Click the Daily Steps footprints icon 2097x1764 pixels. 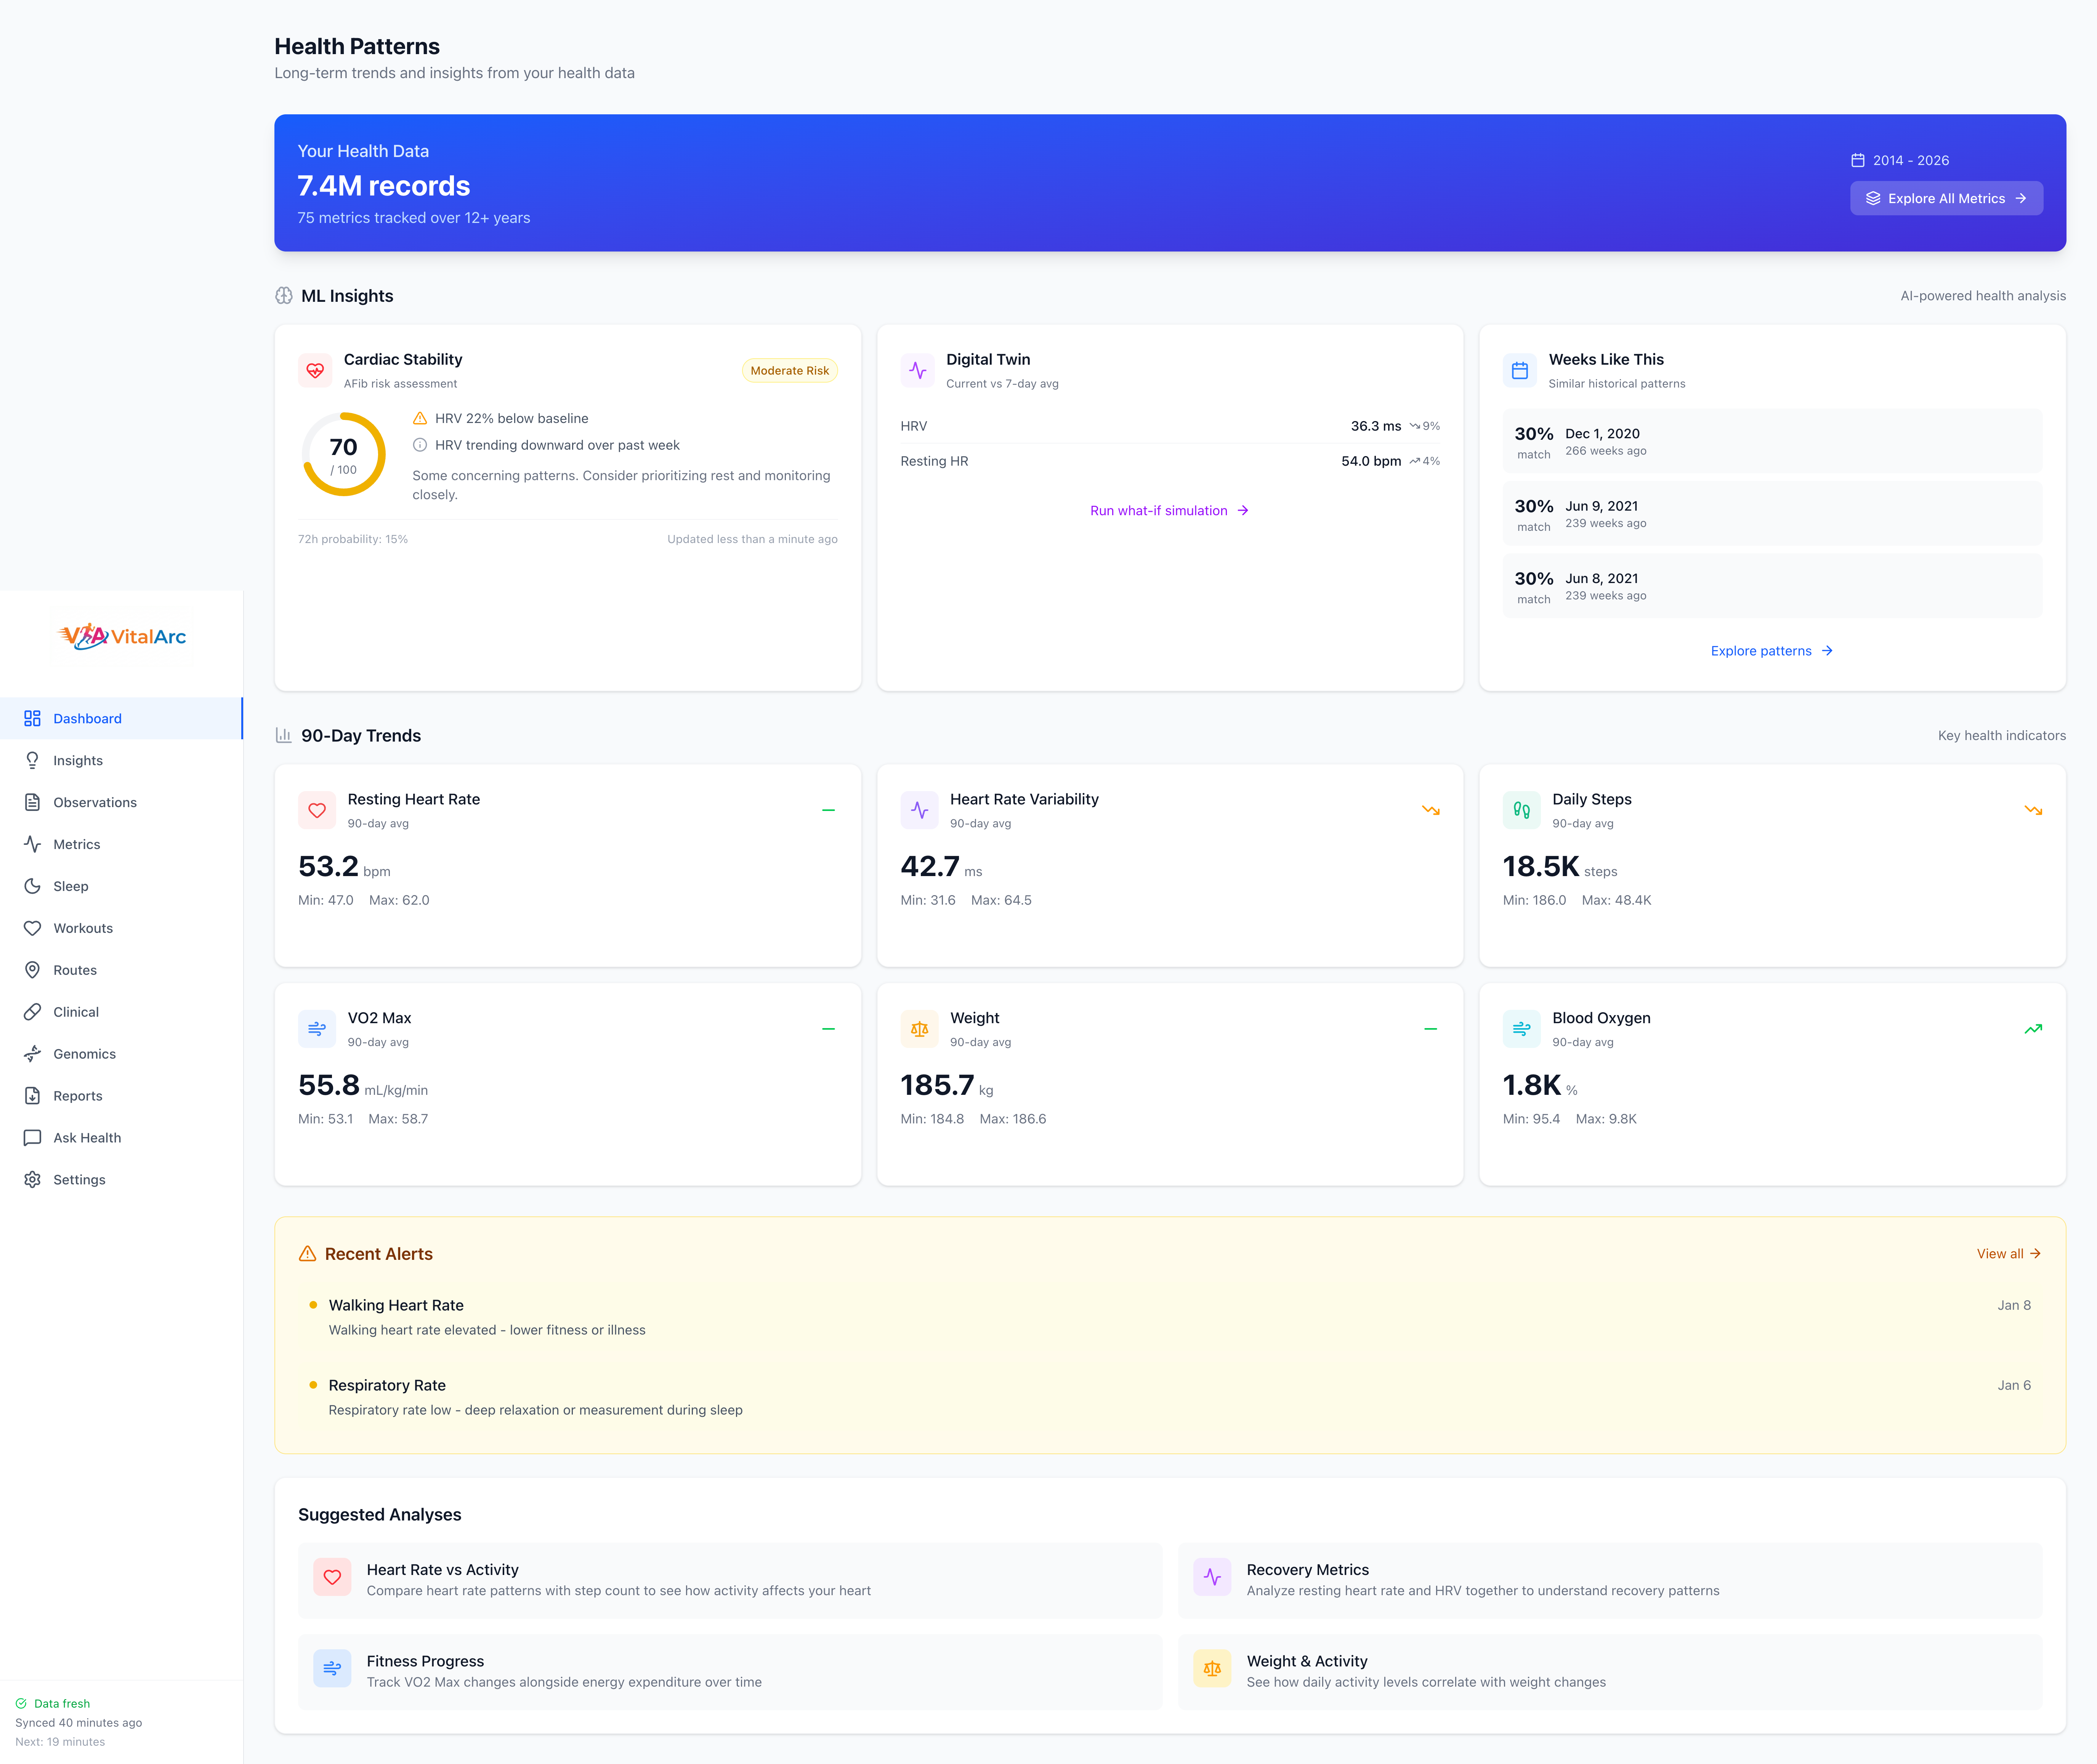[x=1521, y=810]
